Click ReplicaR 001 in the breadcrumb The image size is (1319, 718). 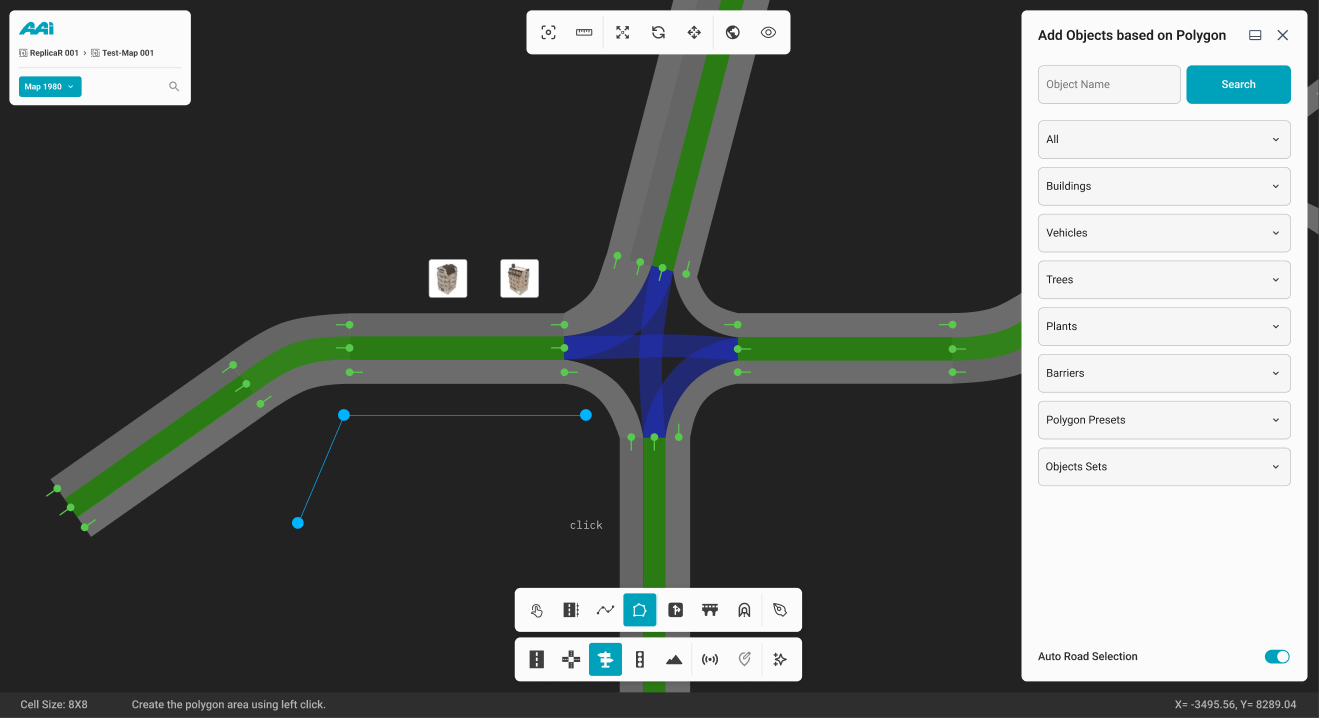pos(53,53)
